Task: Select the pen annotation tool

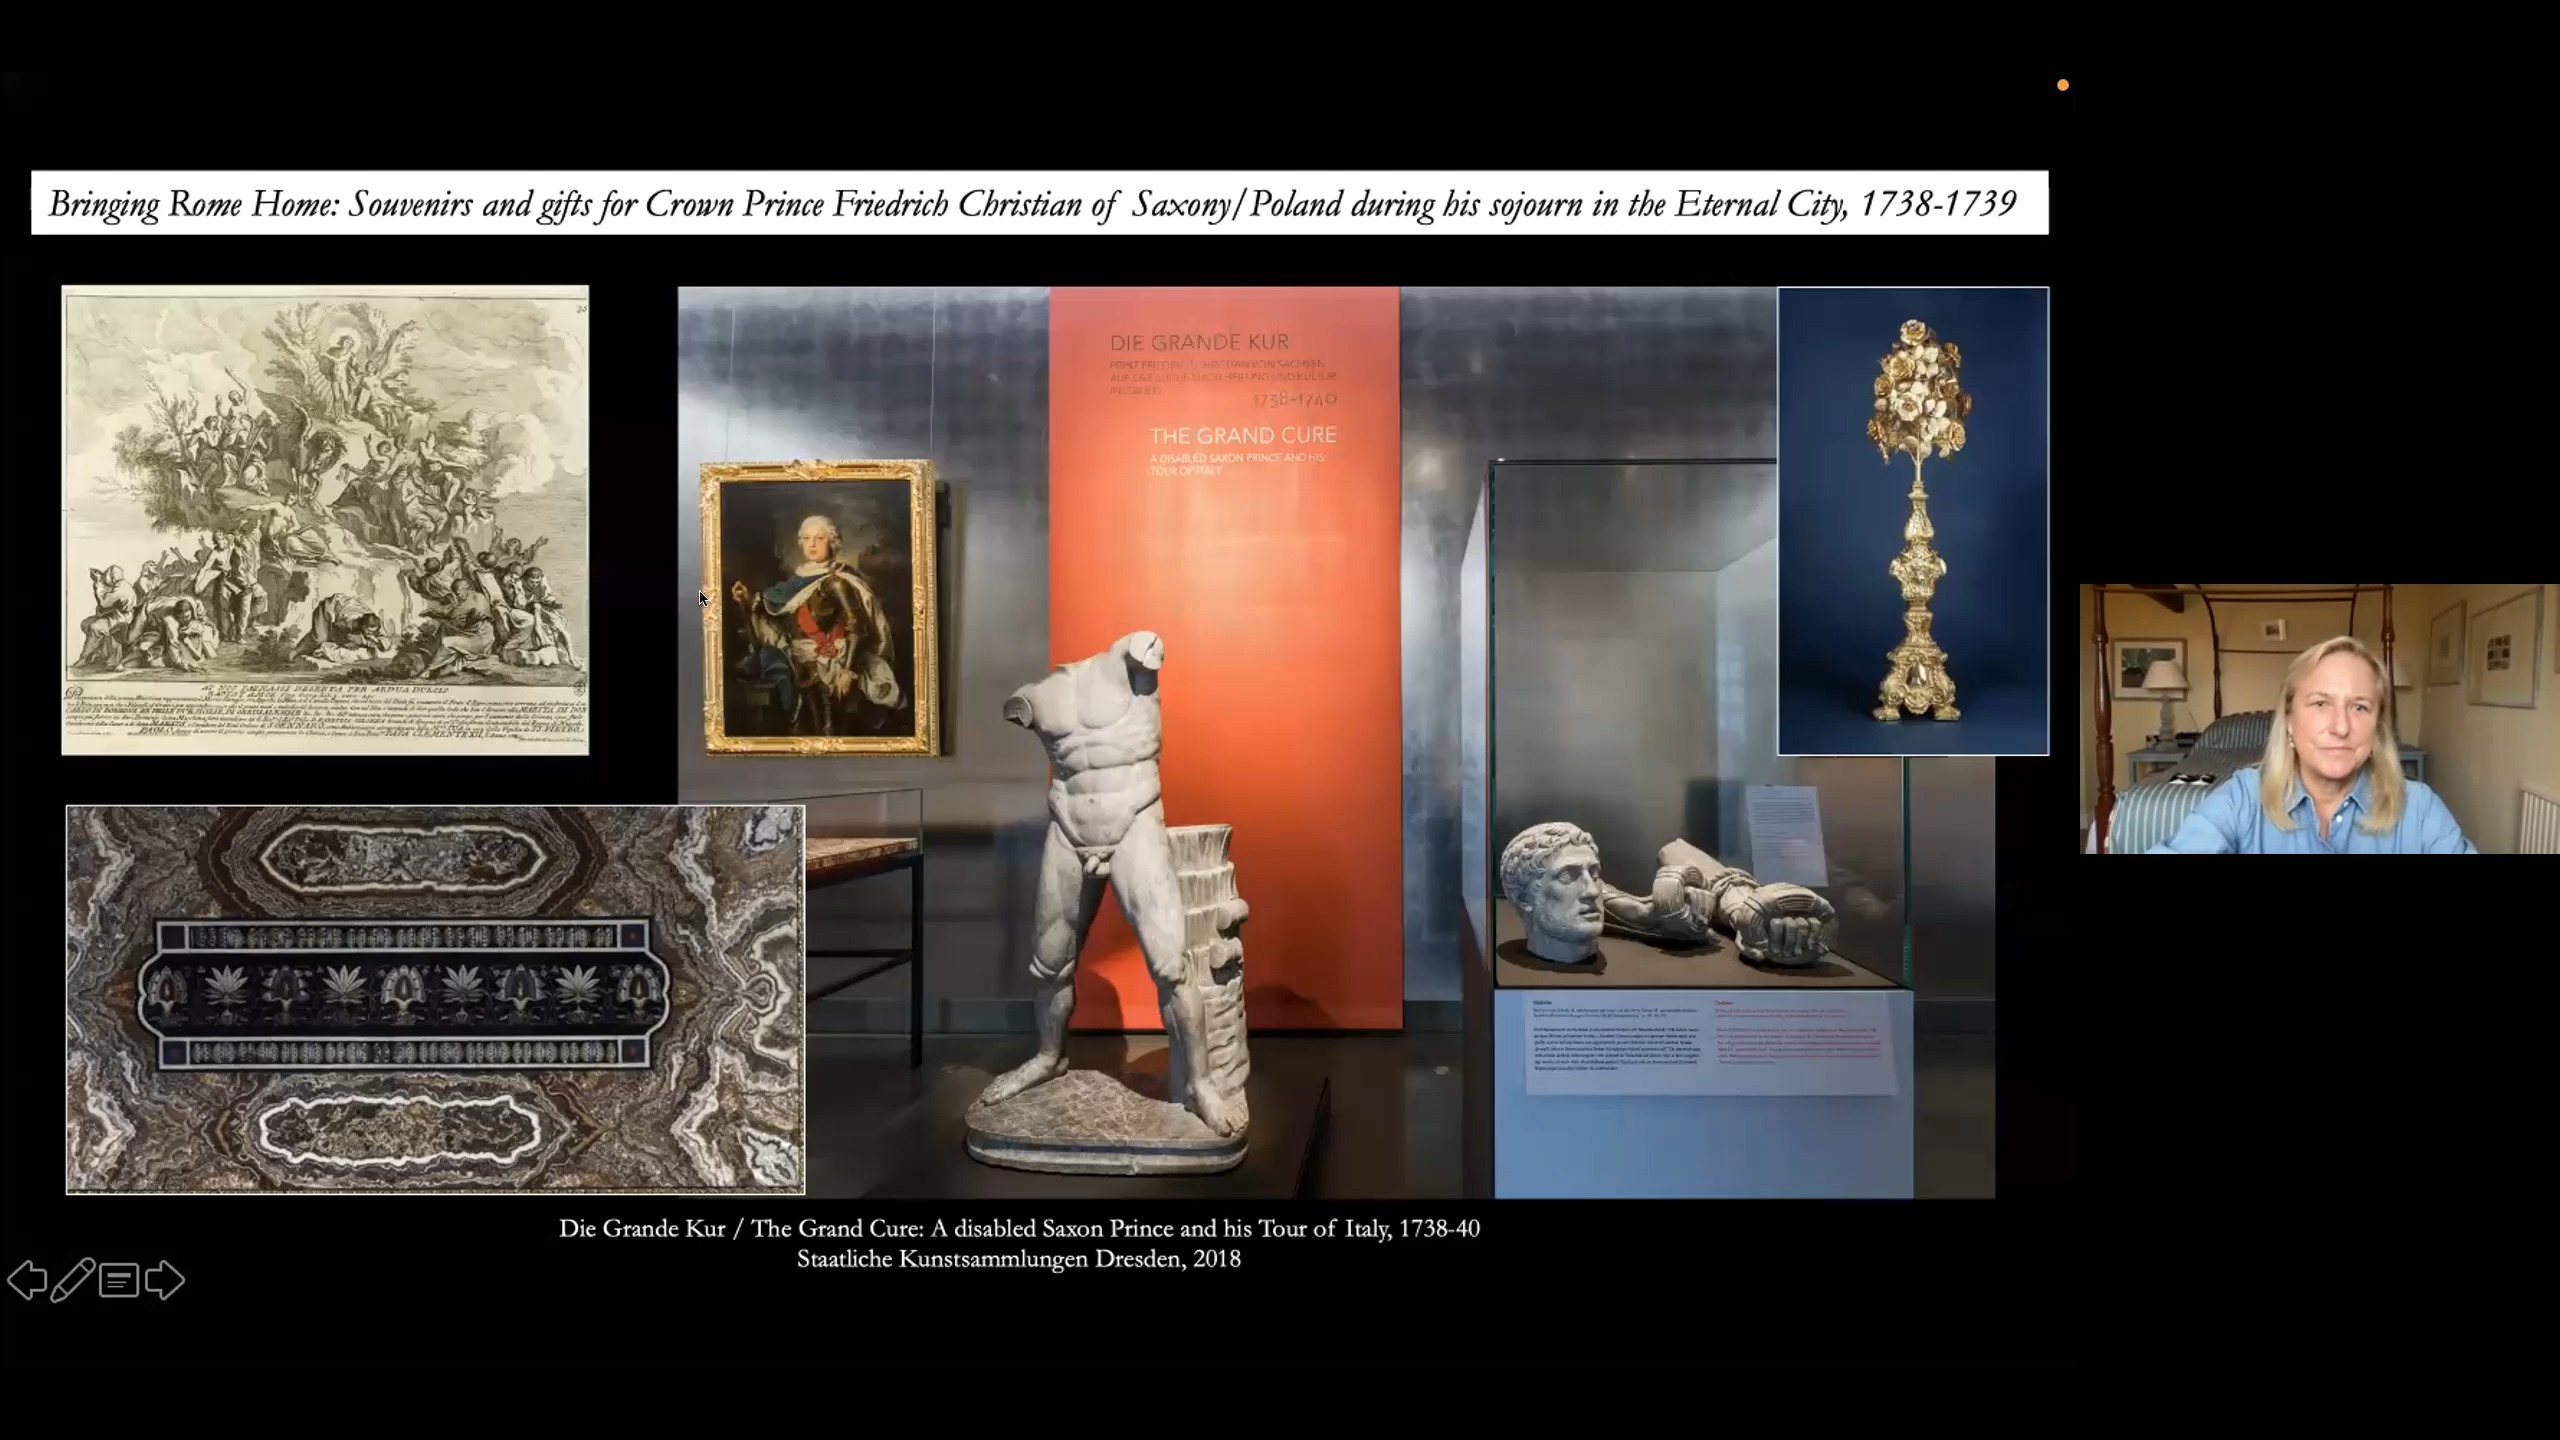Action: pyautogui.click(x=73, y=1280)
